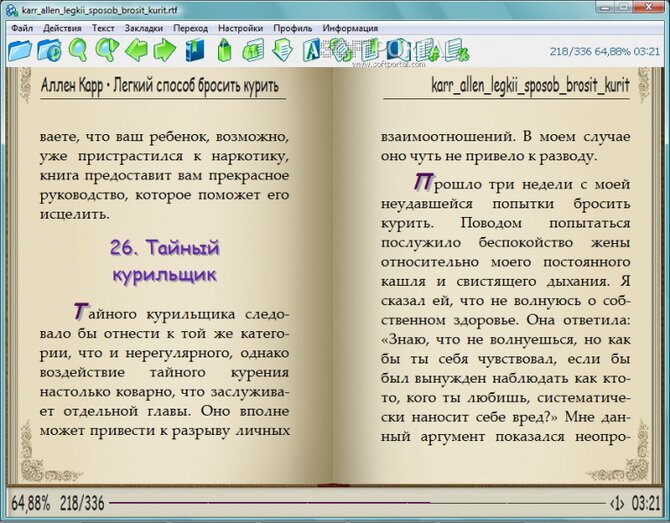Click the green pages layout icon
The width and height of the screenshot is (670, 523).
(253, 50)
